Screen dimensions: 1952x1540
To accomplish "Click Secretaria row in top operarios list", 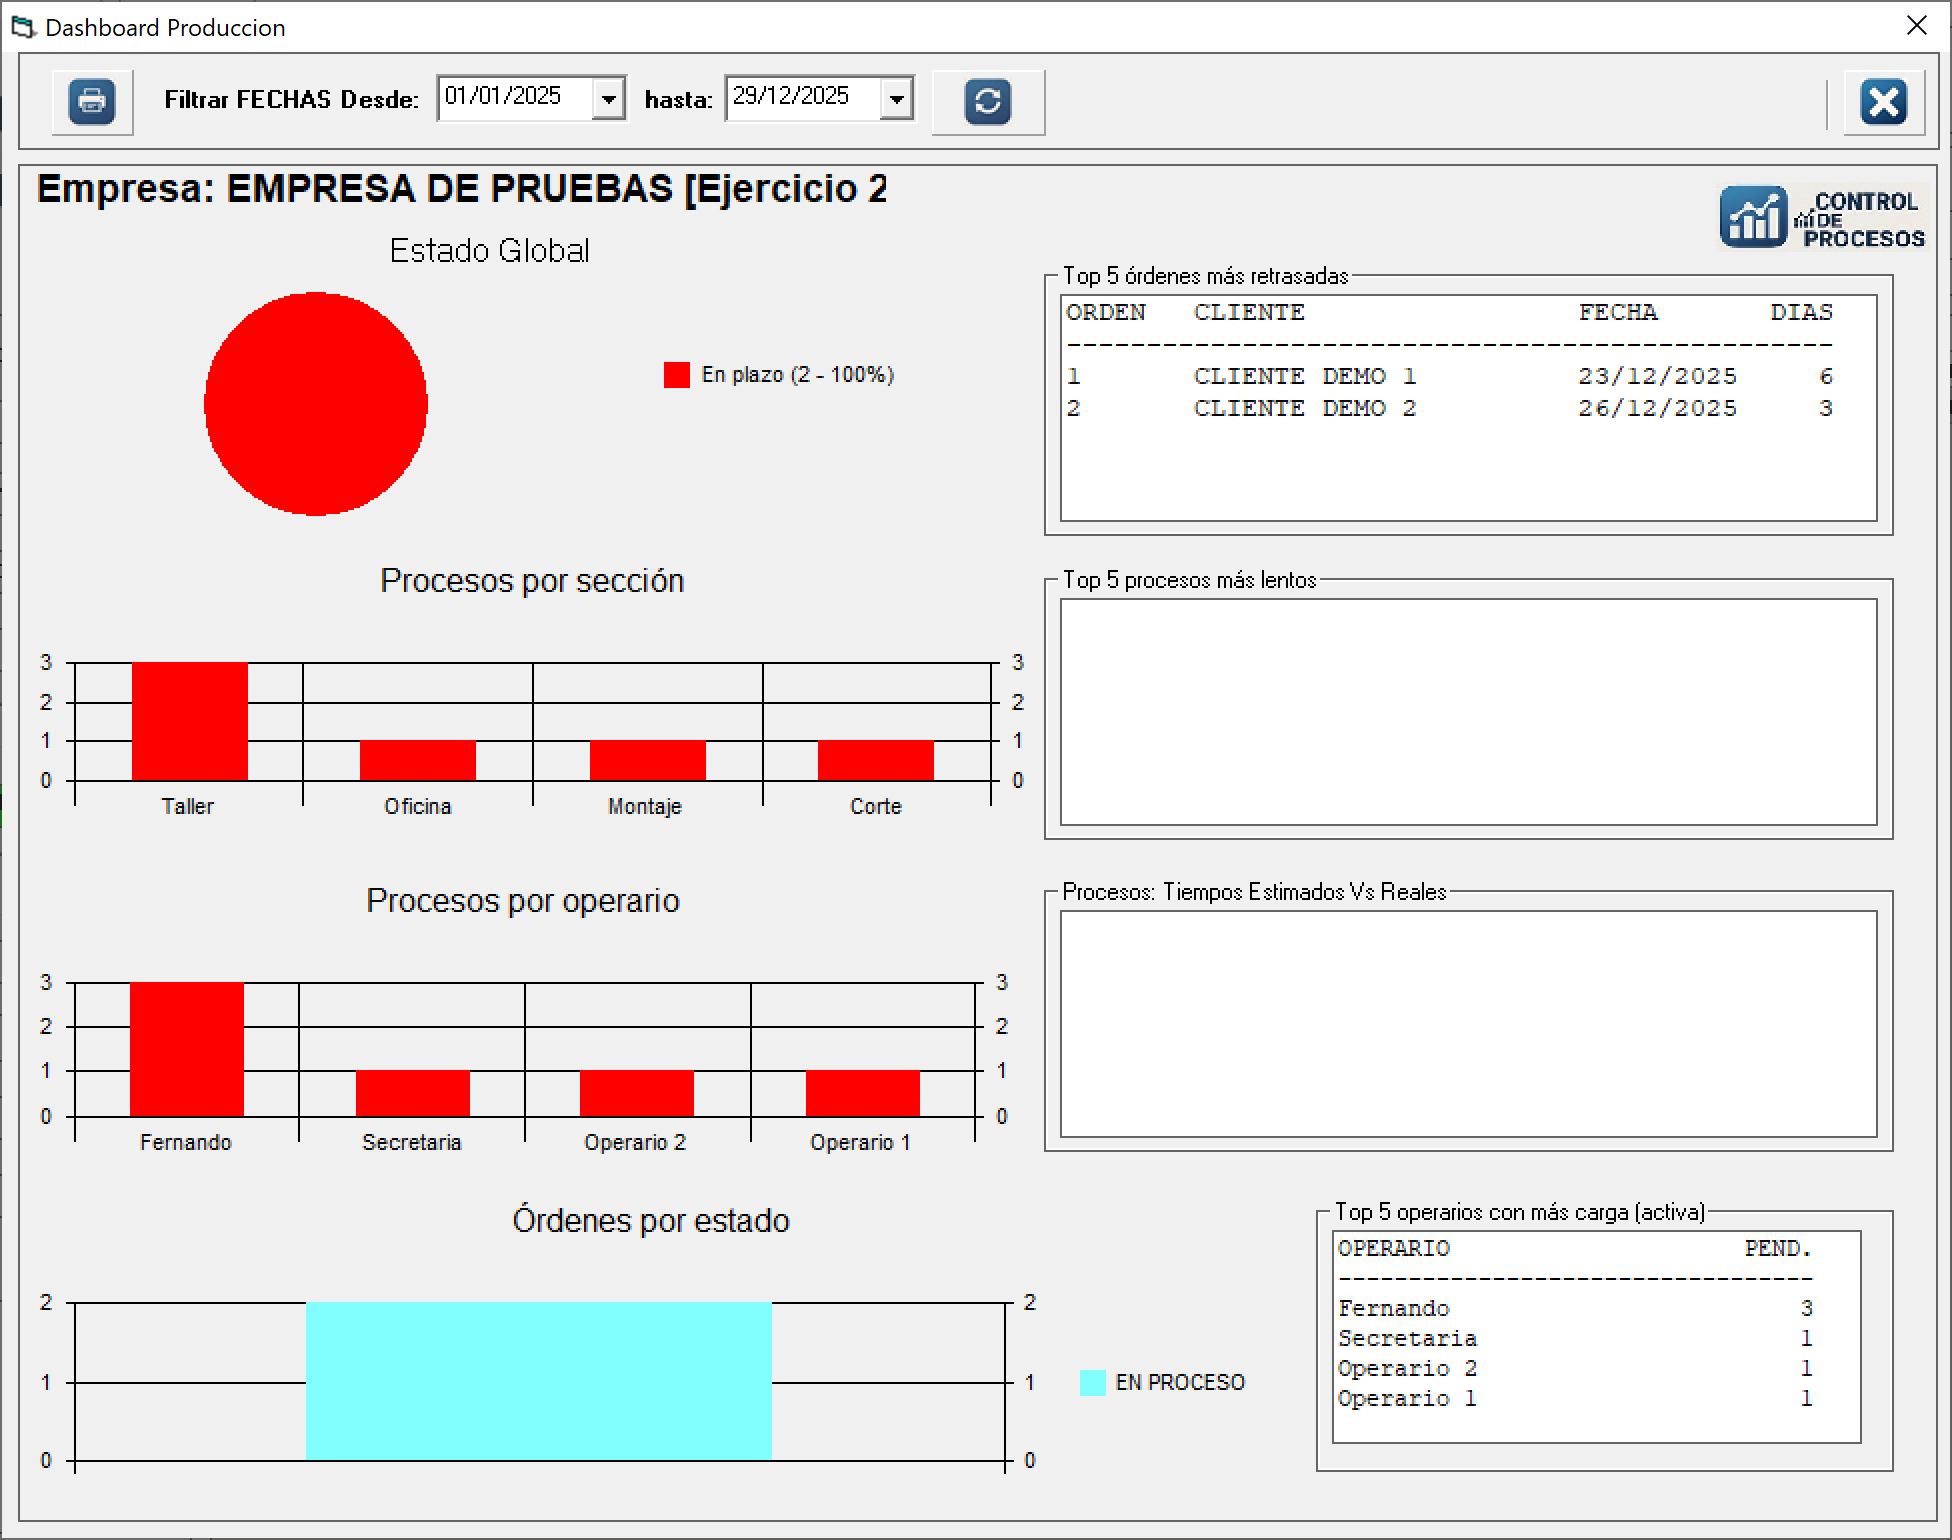I will (x=1407, y=1339).
